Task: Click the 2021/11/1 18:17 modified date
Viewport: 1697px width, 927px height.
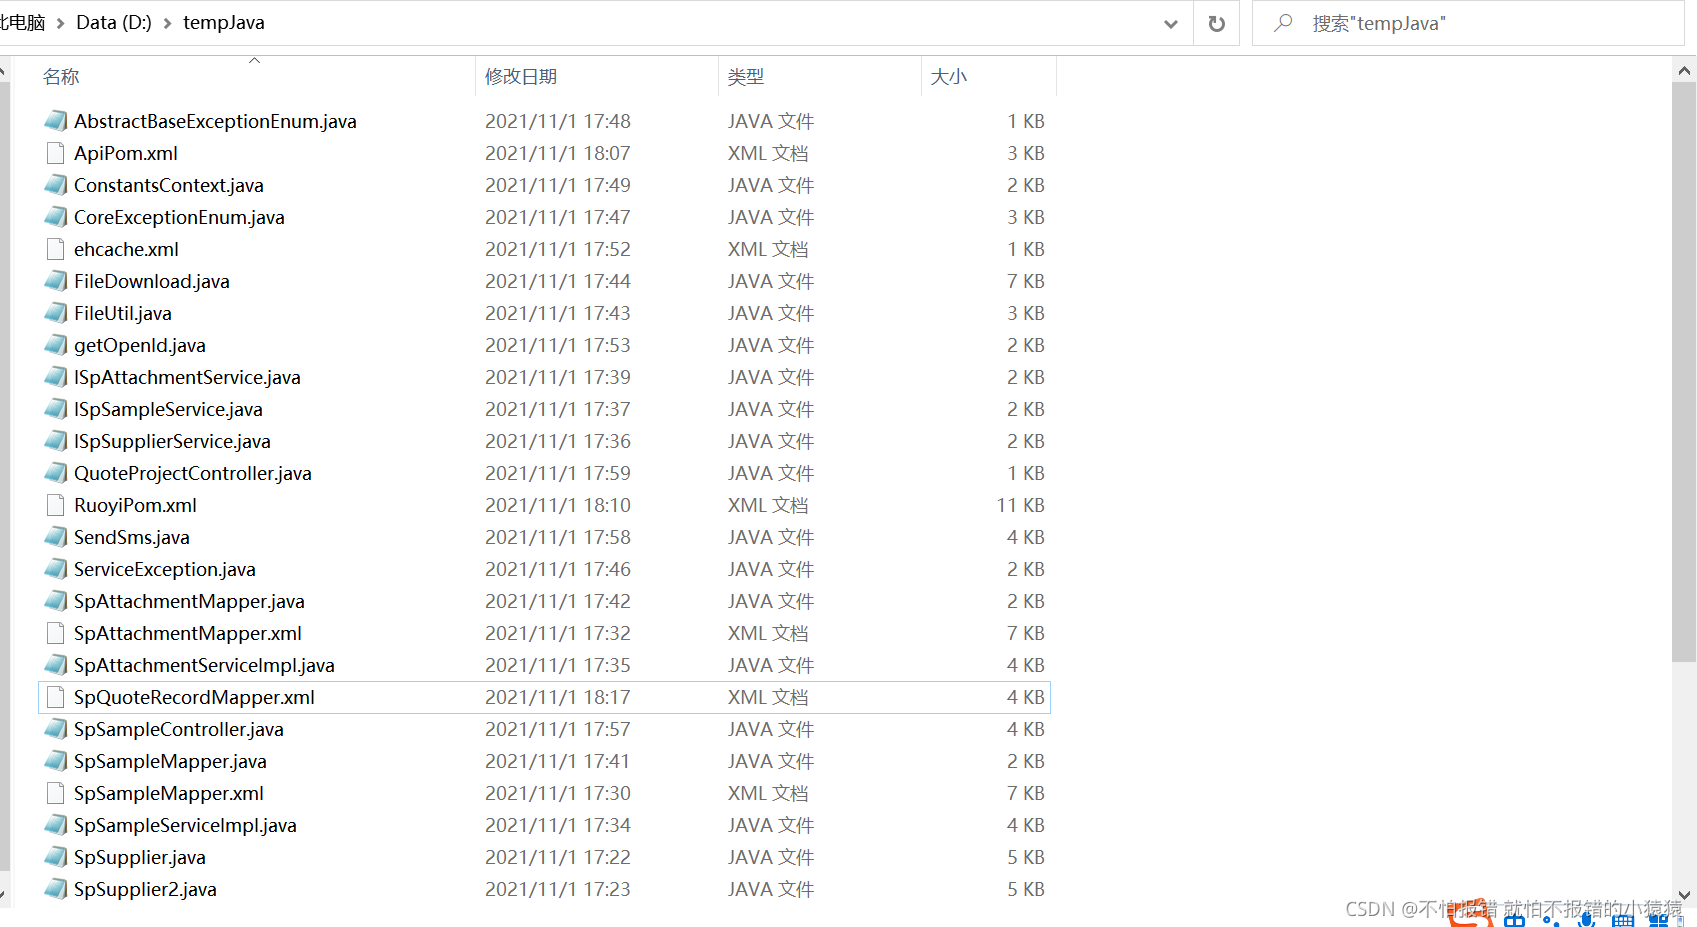Action: pos(558,697)
